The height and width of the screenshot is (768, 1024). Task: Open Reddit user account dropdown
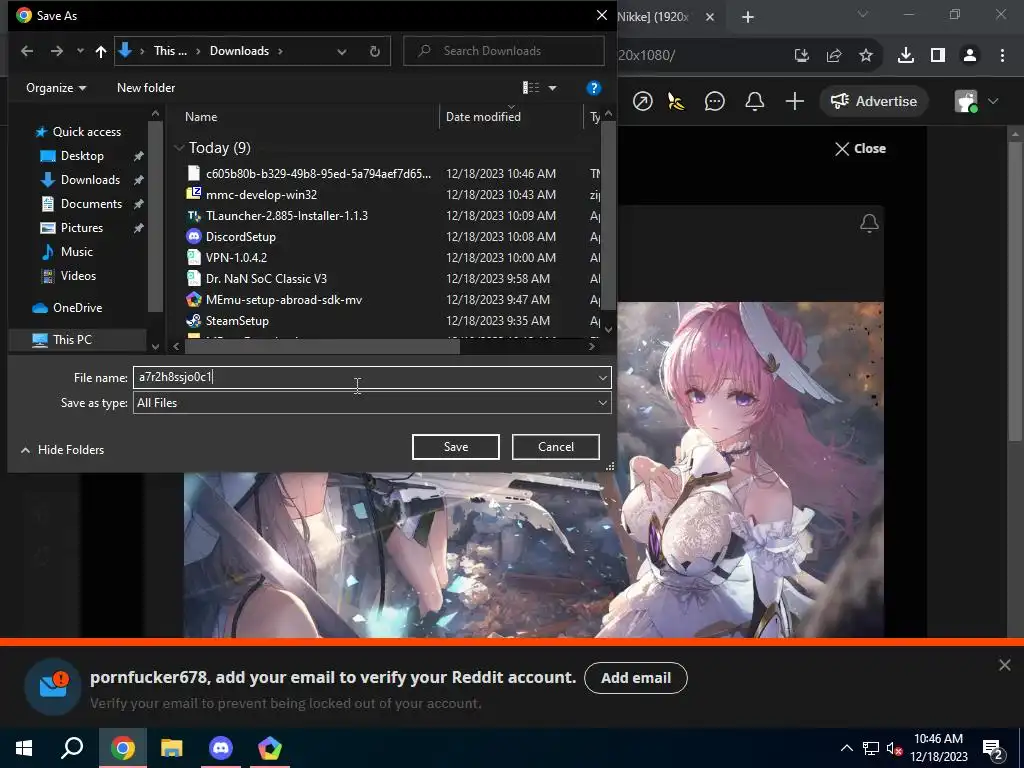coord(977,101)
